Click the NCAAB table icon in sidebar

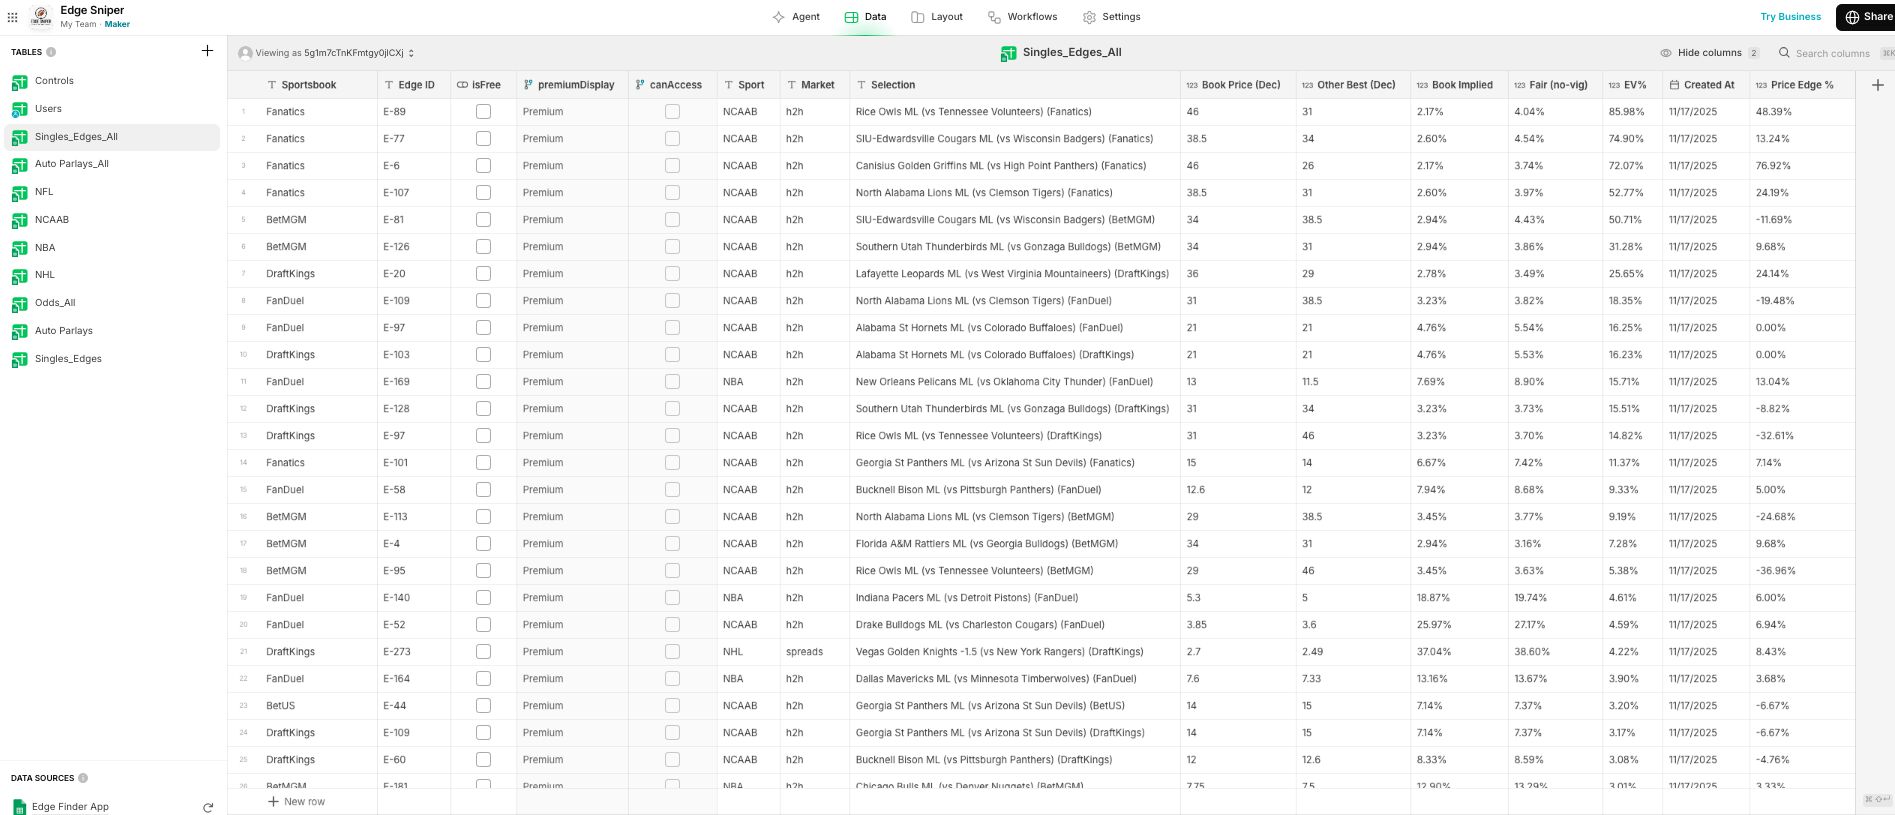(x=19, y=220)
